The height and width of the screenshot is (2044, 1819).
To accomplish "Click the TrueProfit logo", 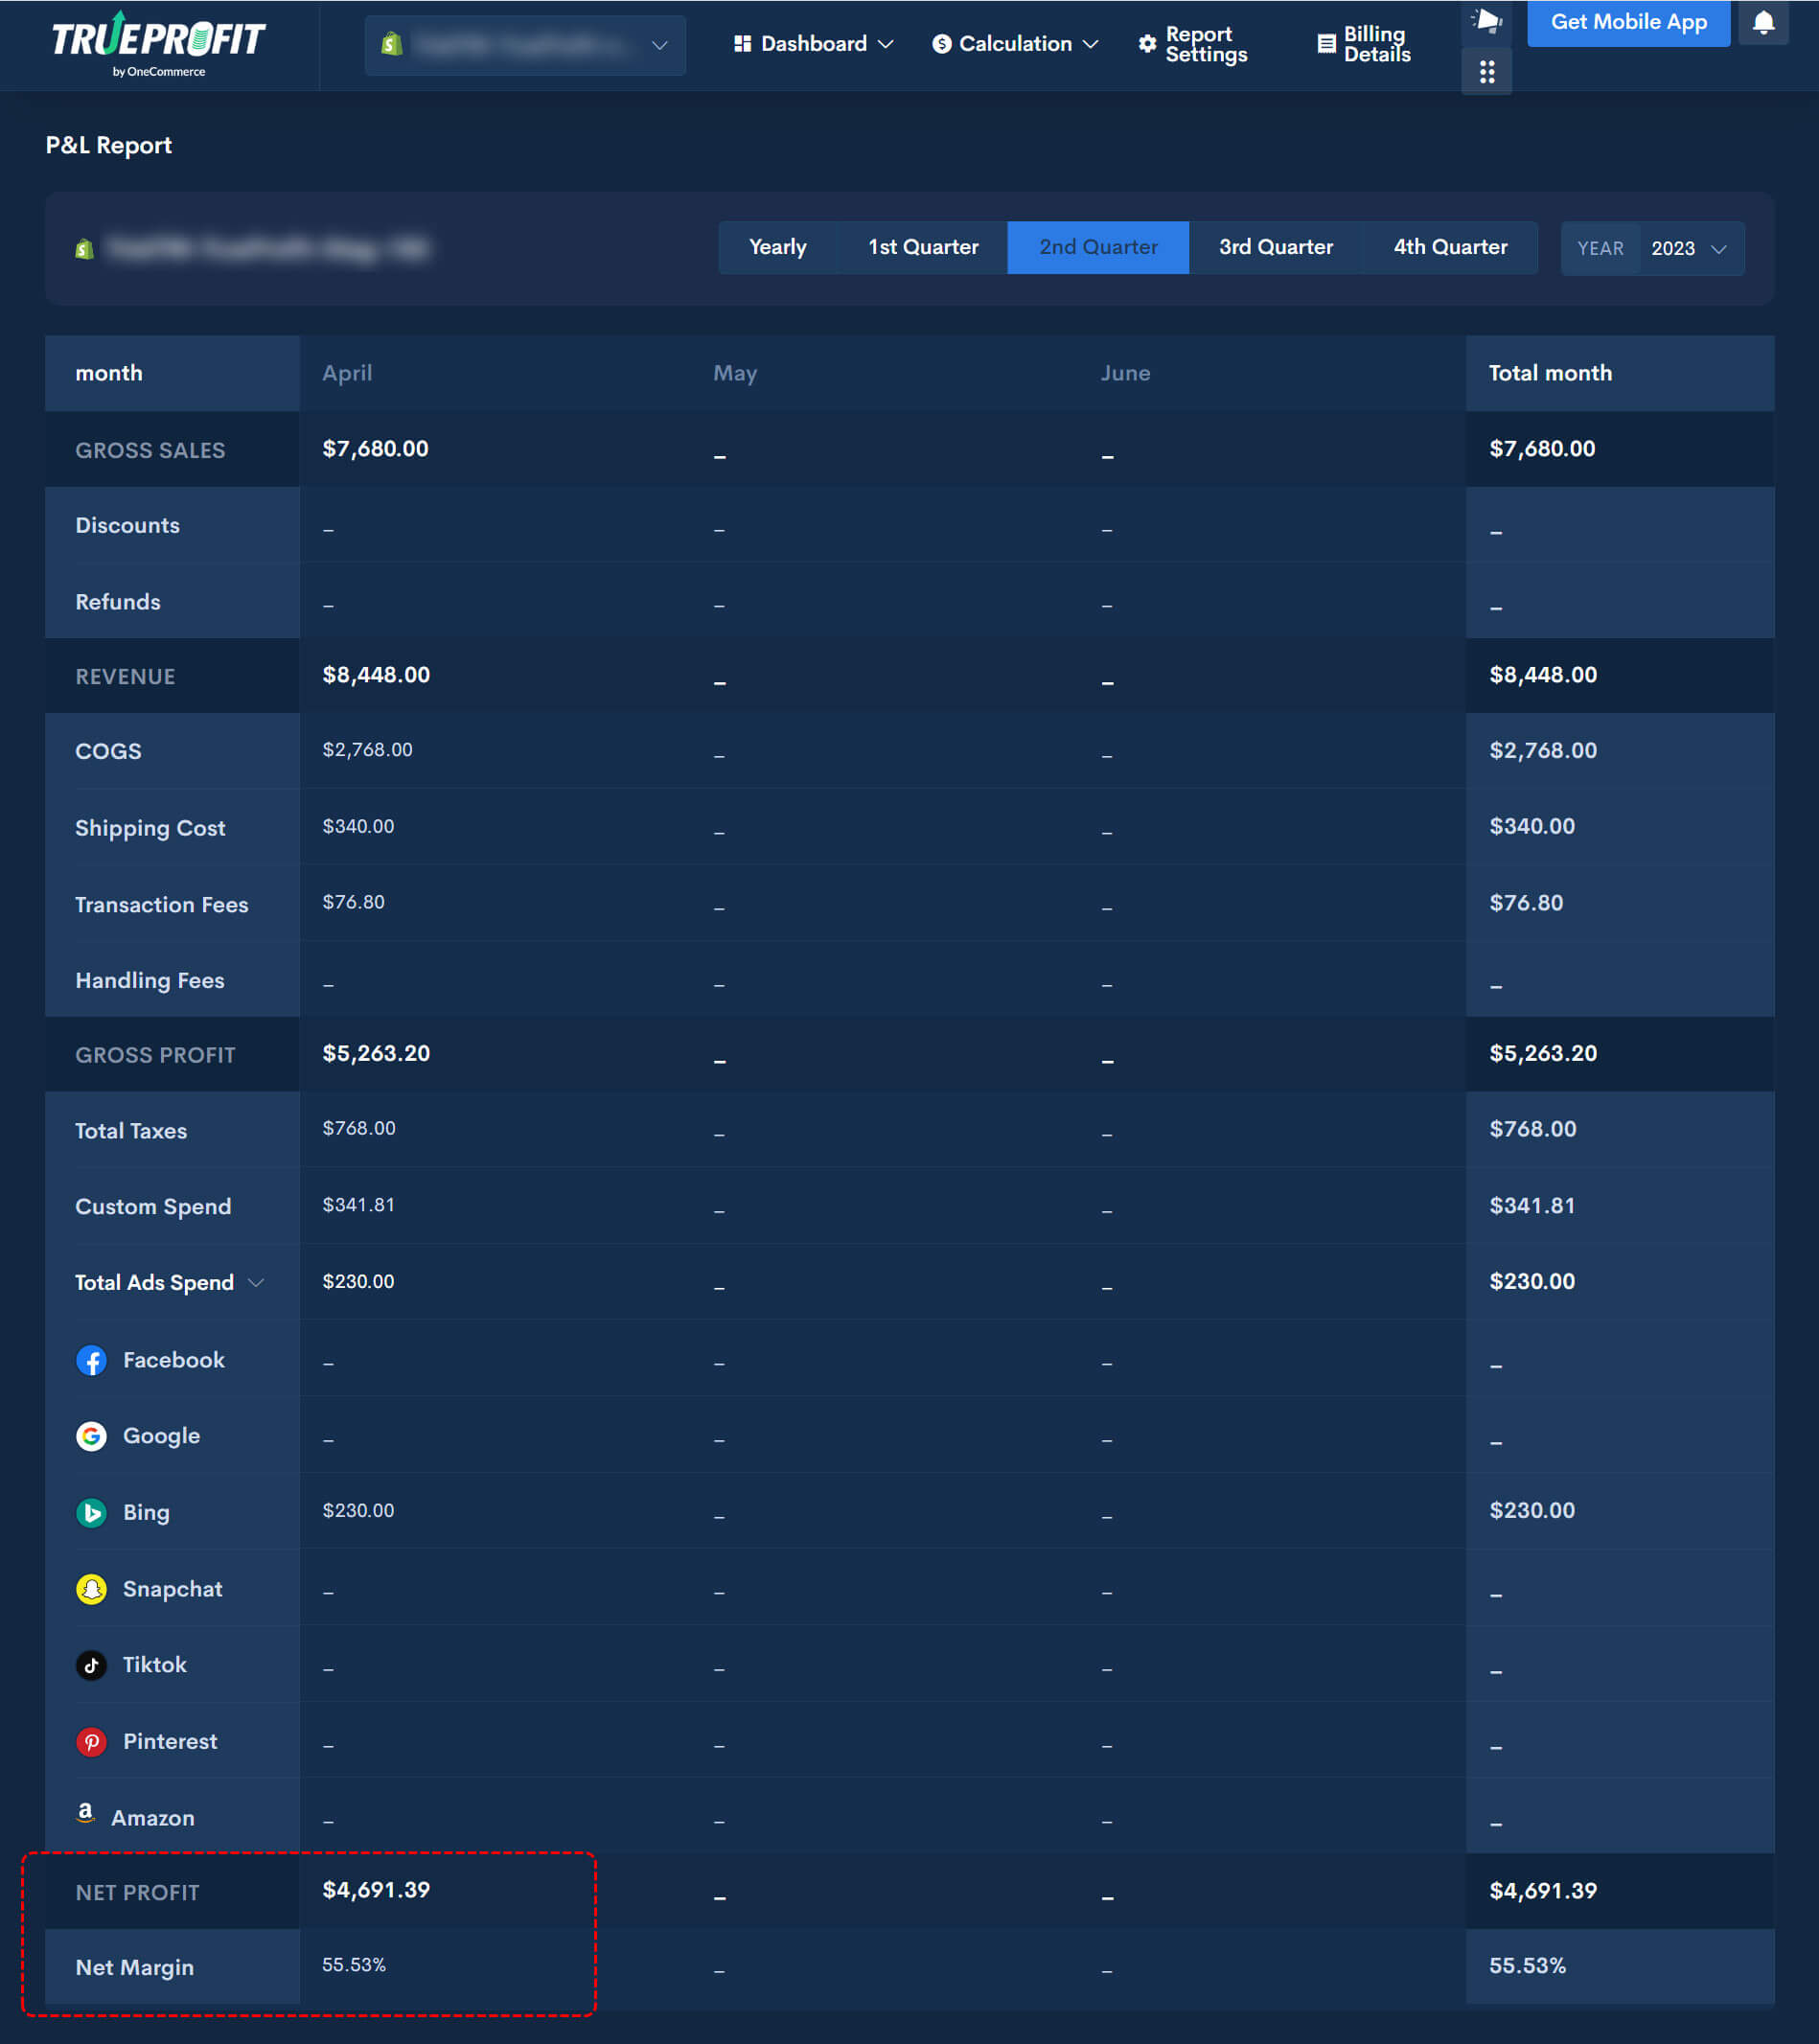I will point(158,43).
